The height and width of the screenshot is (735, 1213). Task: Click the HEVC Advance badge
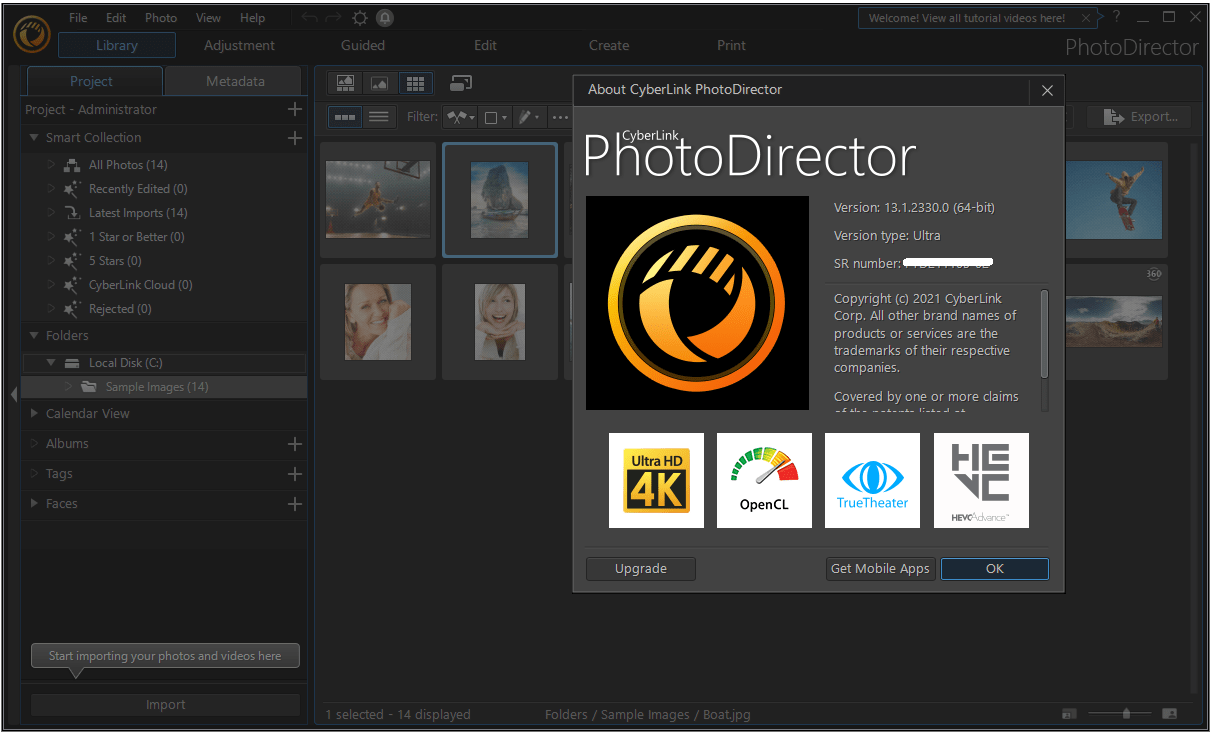[981, 480]
